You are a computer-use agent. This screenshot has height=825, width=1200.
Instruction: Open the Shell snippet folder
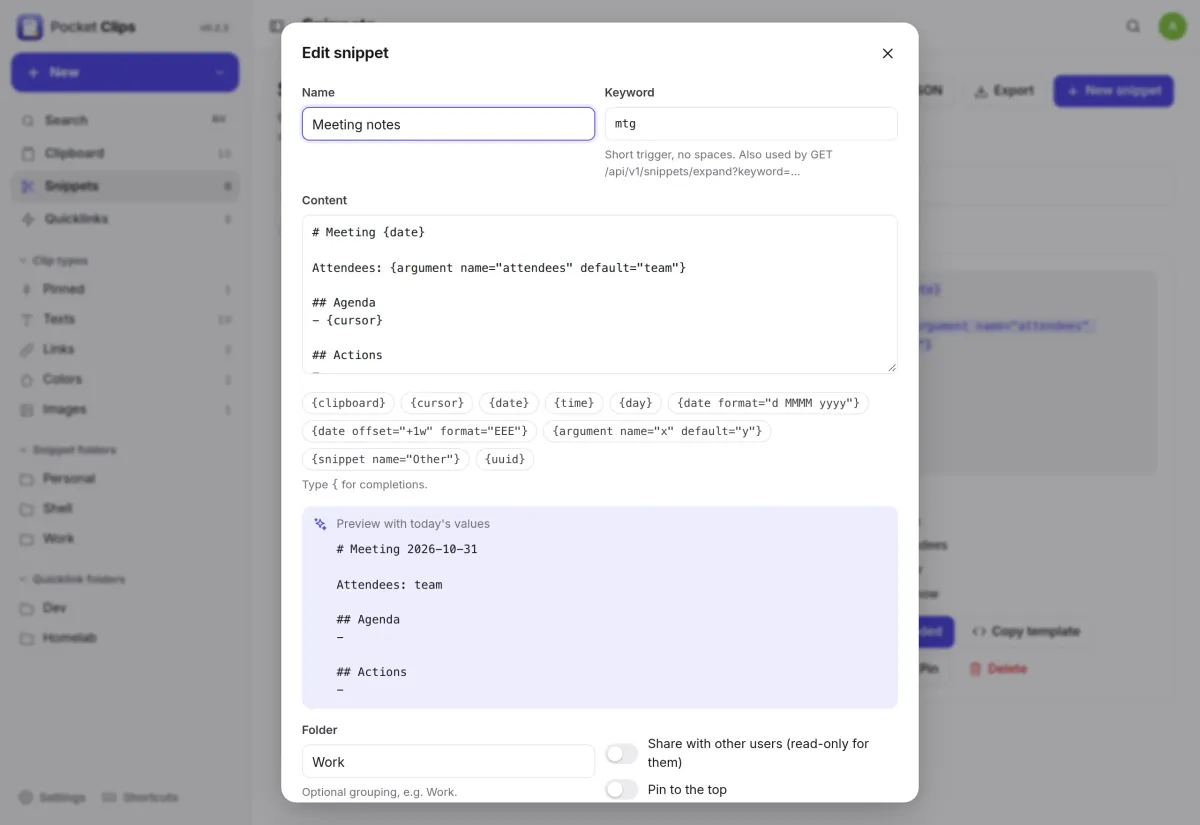125,508
